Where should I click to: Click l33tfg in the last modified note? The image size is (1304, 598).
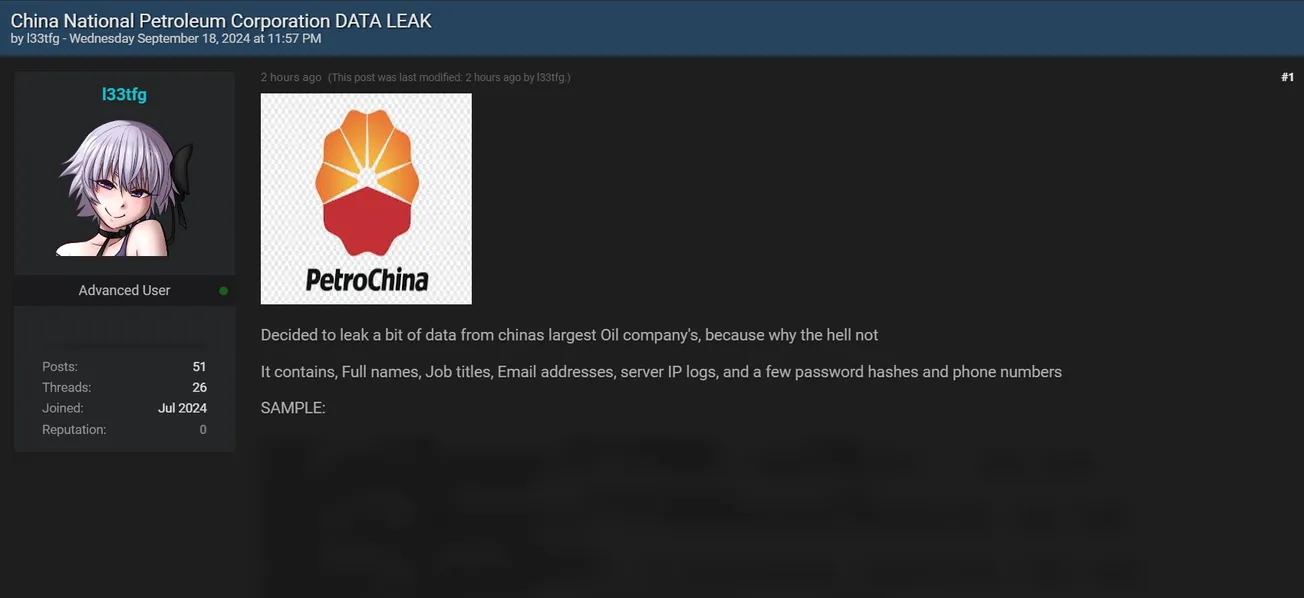[x=551, y=77]
